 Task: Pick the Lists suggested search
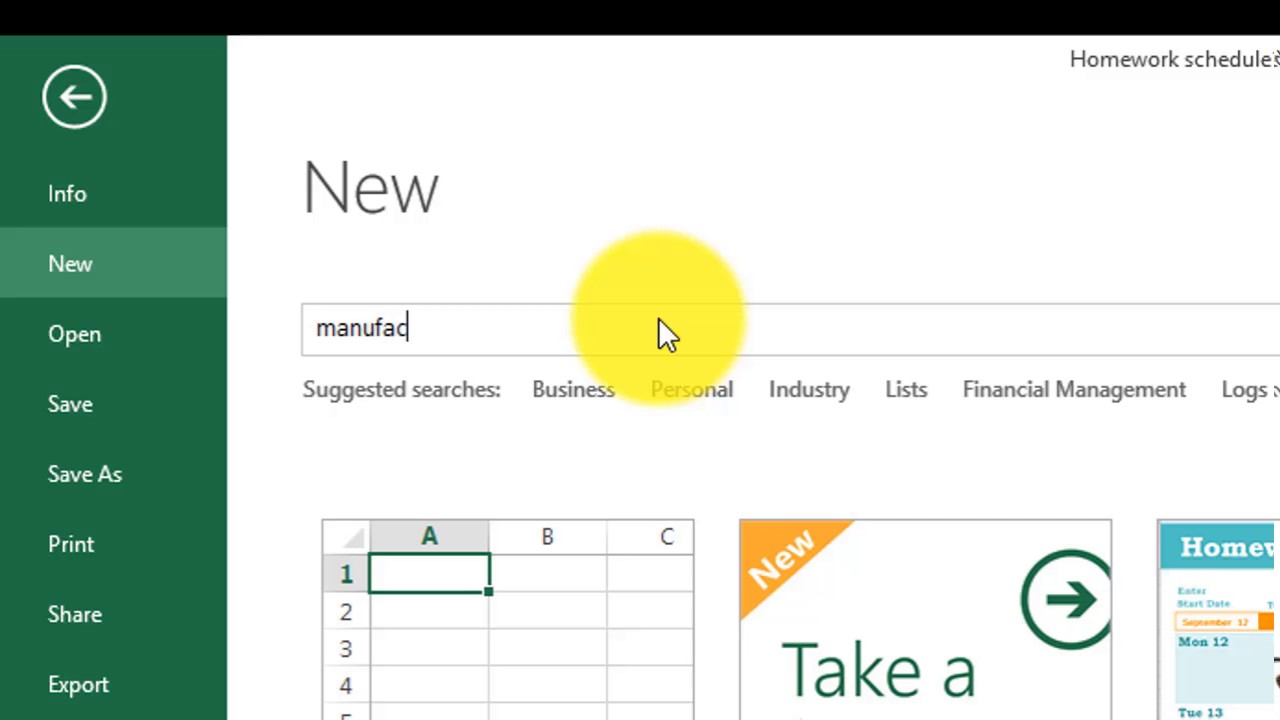point(906,390)
